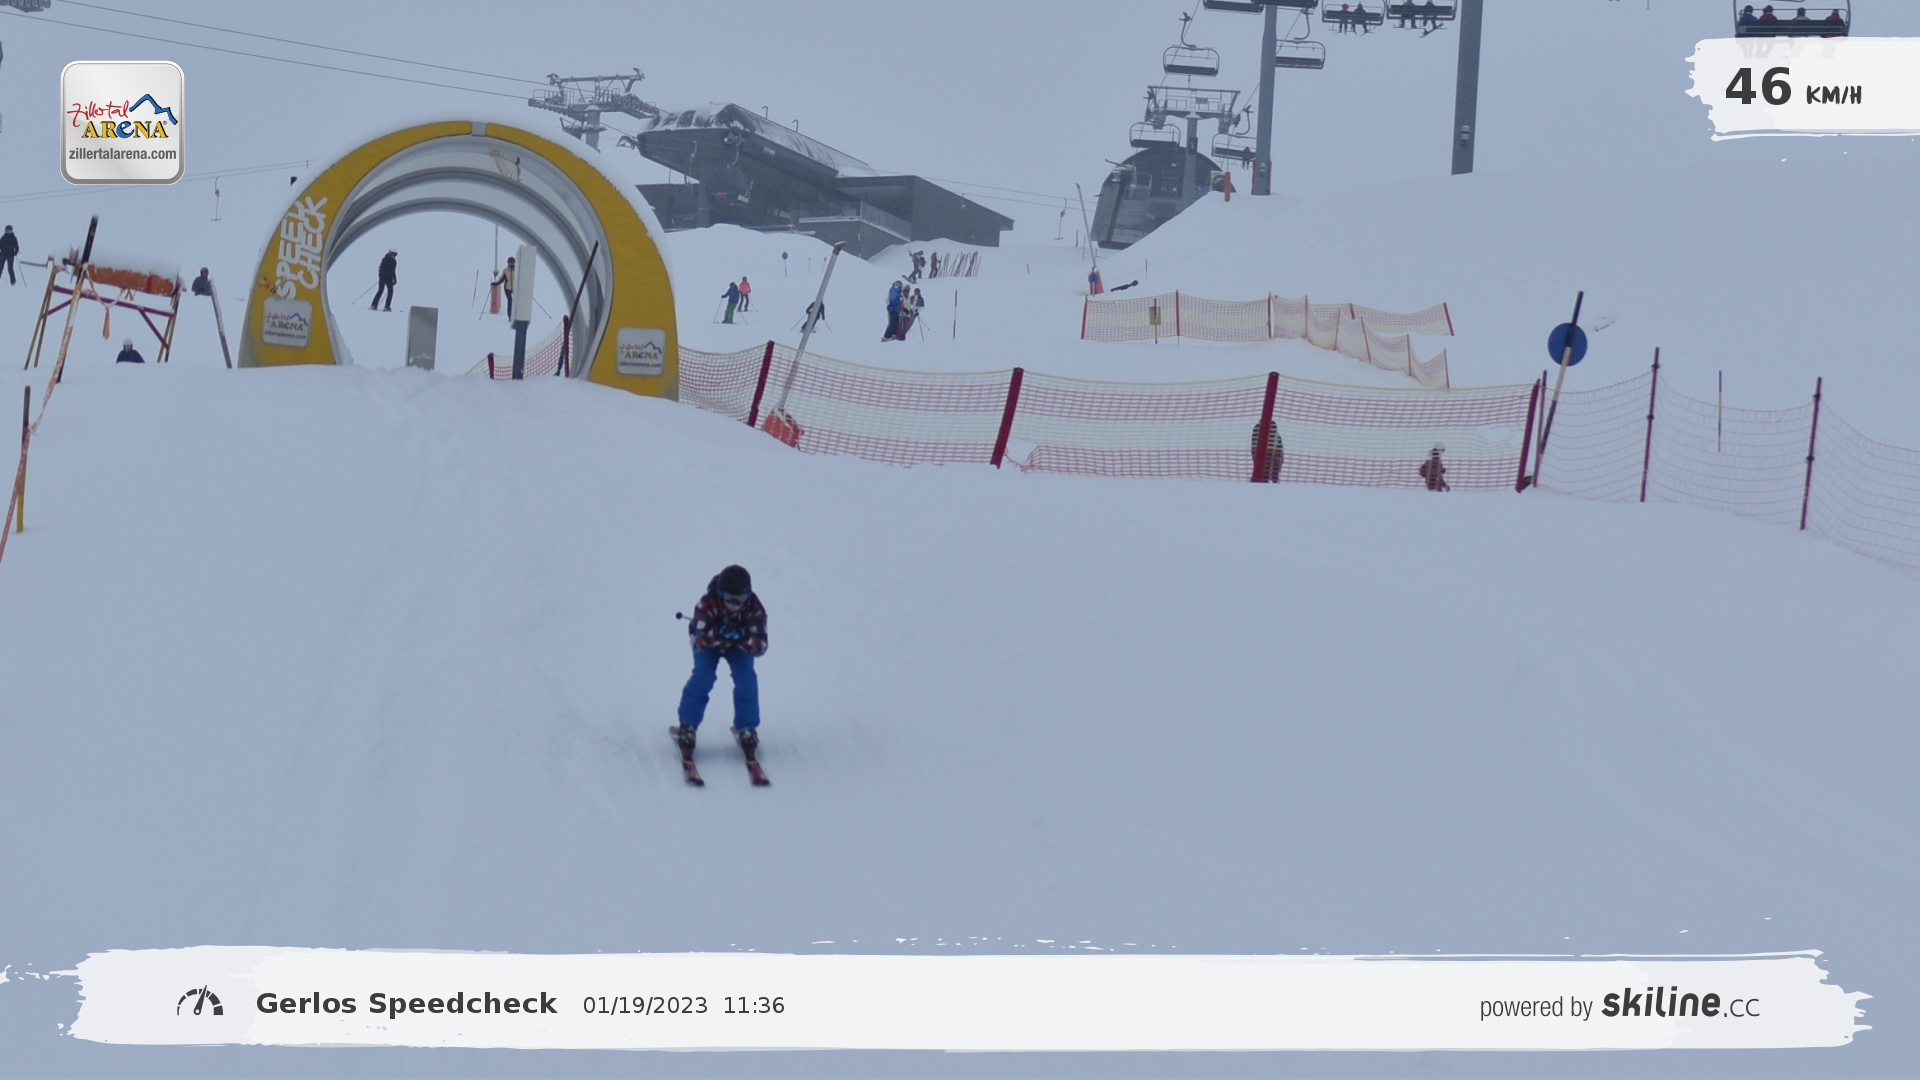
Task: Click the child behind the orange net fence
Action: coord(1434,468)
